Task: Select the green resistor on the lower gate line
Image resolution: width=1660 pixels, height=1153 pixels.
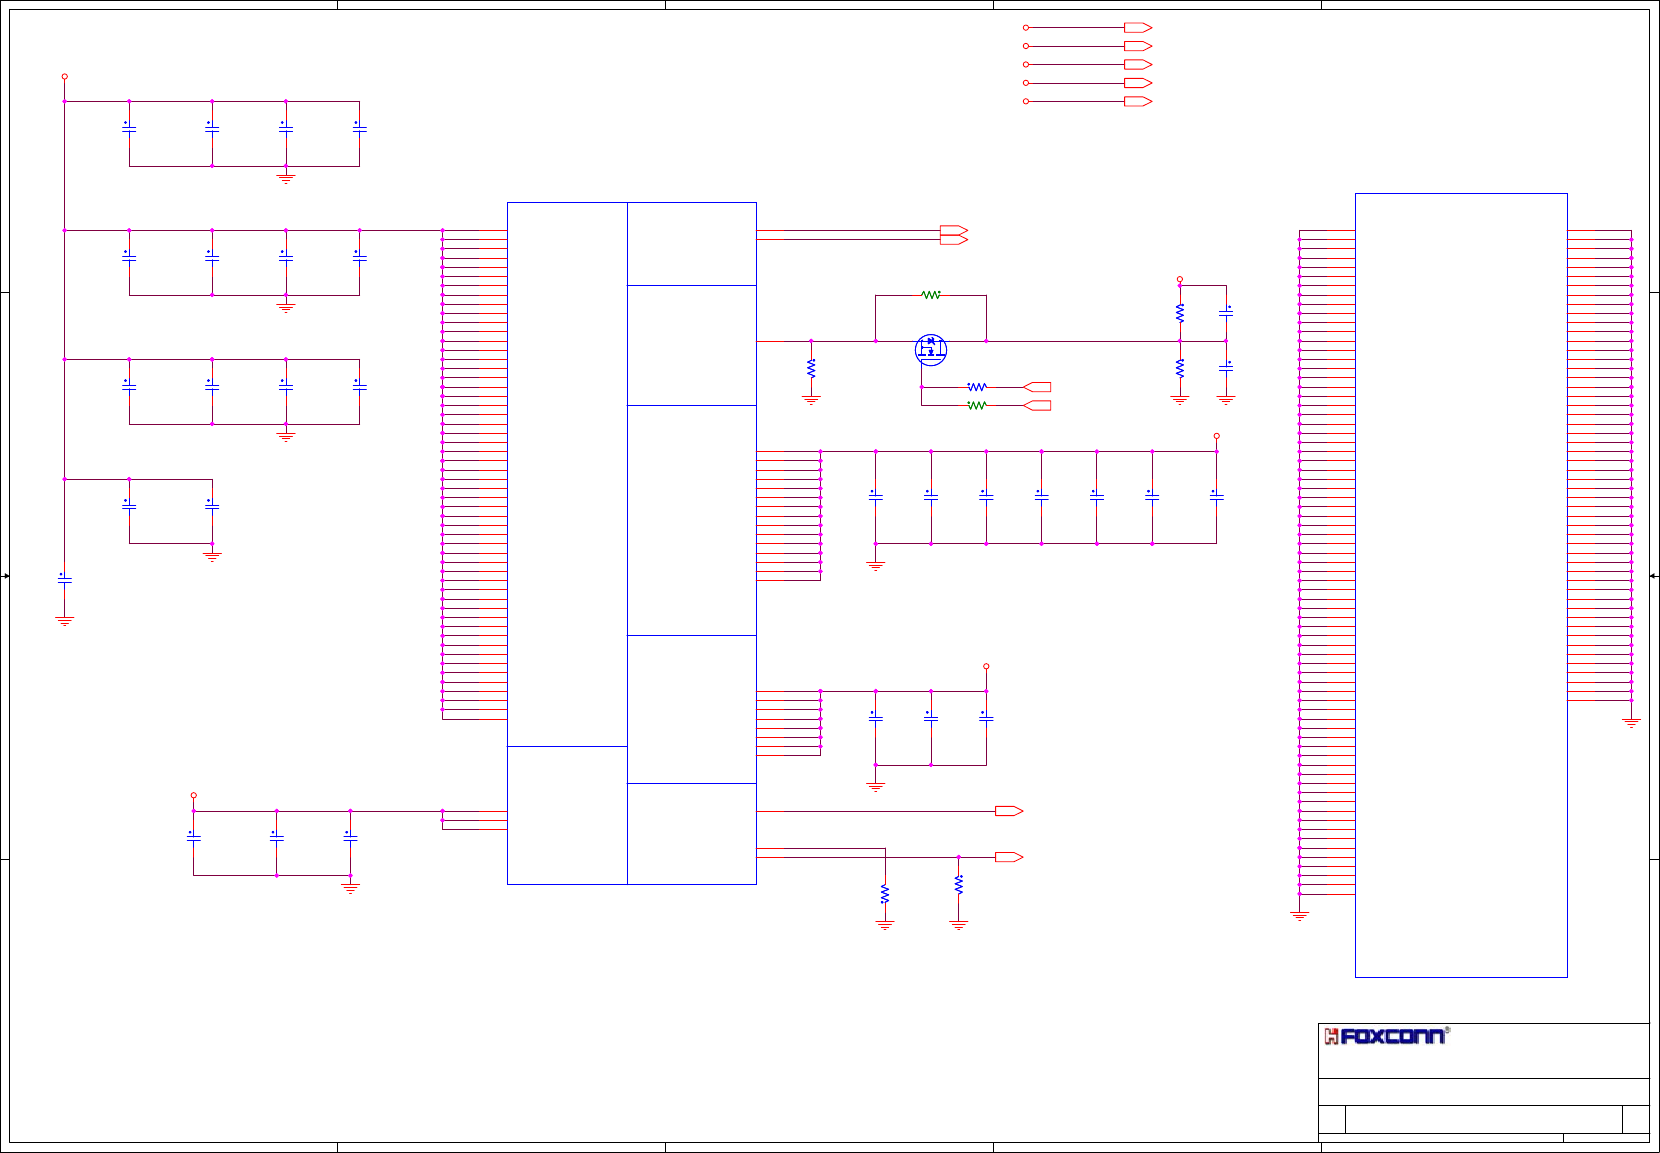Action: click(977, 405)
